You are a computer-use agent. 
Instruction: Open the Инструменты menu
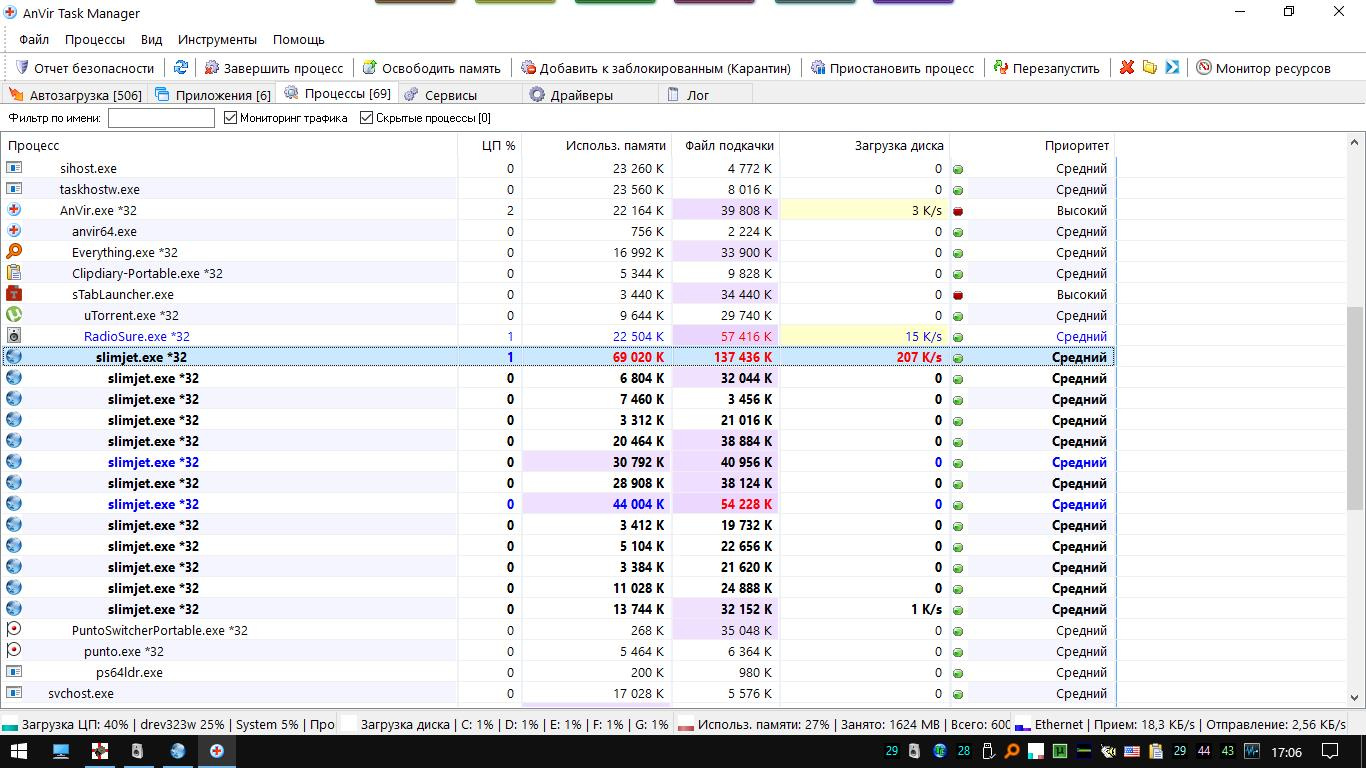tap(217, 40)
